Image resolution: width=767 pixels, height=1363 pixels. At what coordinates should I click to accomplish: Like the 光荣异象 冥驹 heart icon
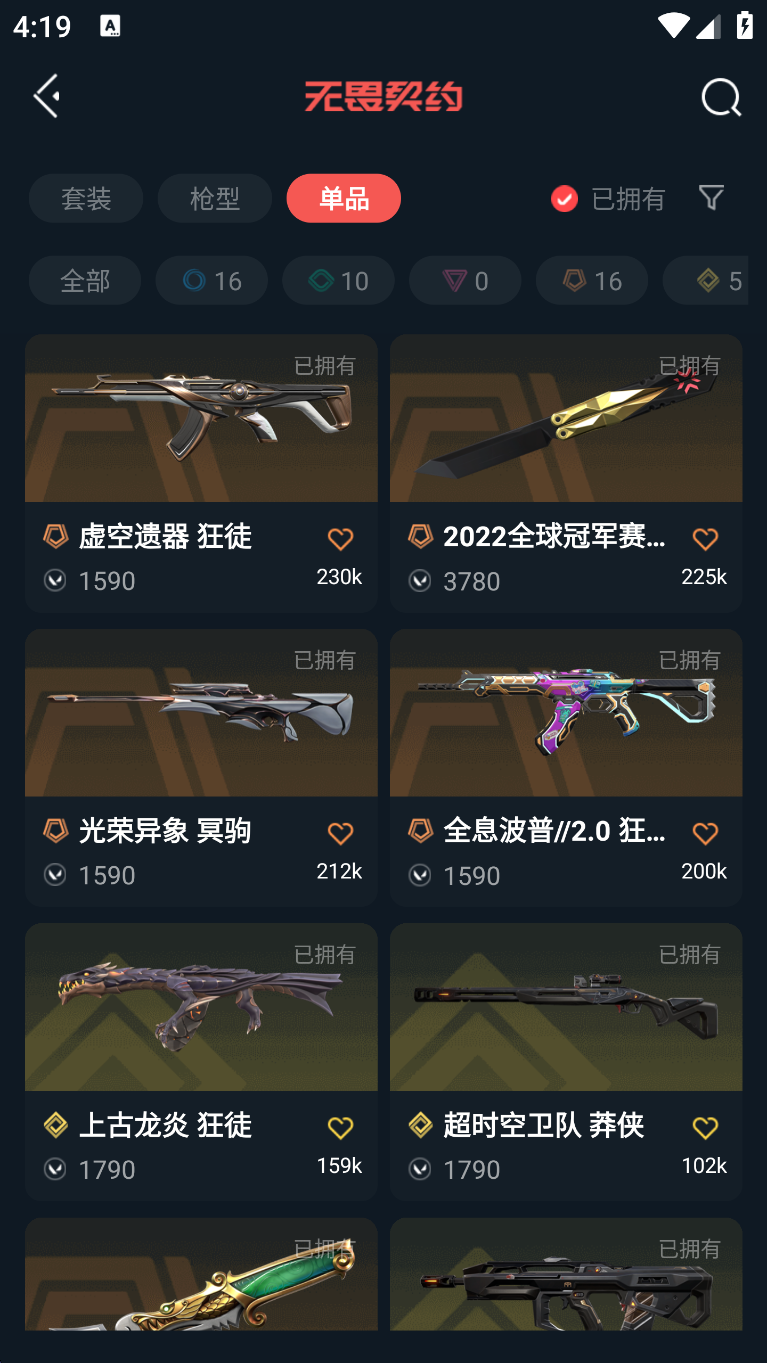(340, 833)
